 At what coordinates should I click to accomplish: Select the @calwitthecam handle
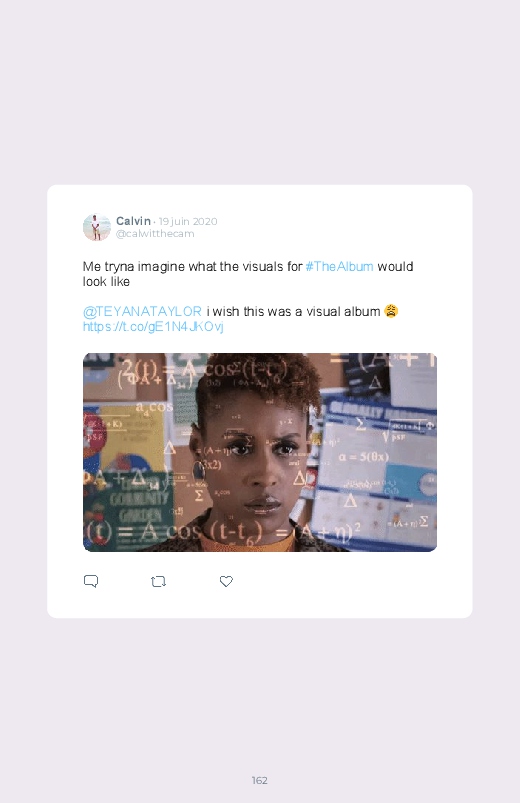click(155, 234)
